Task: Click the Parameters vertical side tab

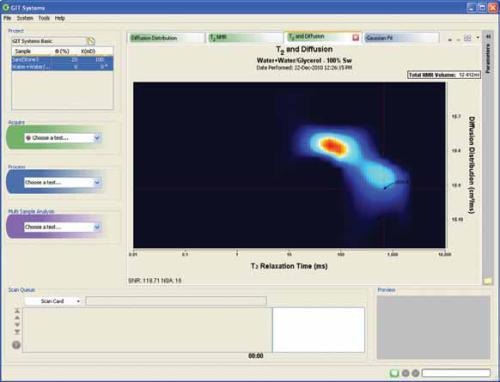Action: pyautogui.click(x=488, y=59)
